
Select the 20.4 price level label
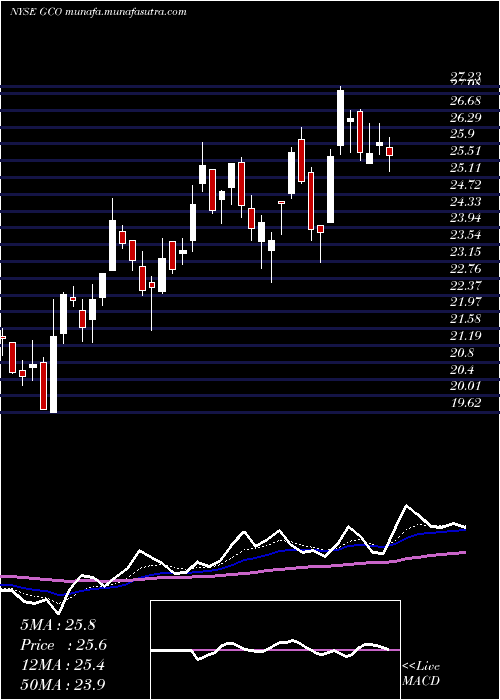click(462, 370)
